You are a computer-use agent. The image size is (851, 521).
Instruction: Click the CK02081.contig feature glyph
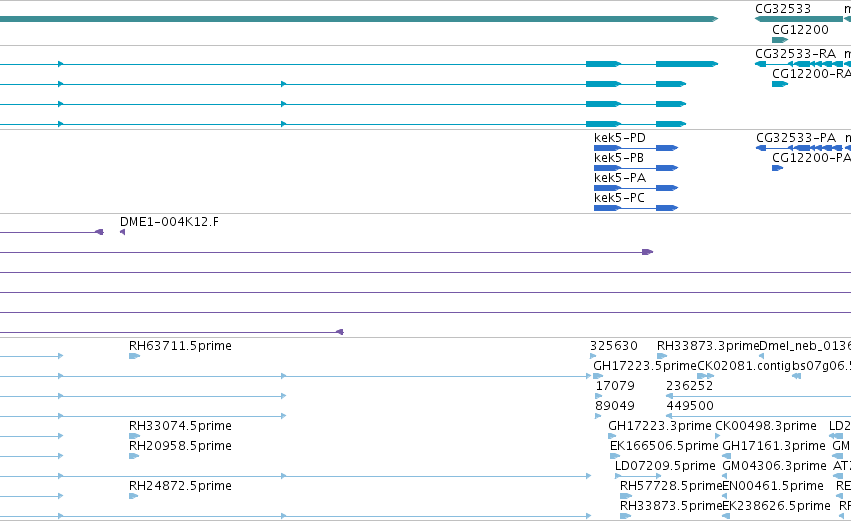click(x=706, y=376)
